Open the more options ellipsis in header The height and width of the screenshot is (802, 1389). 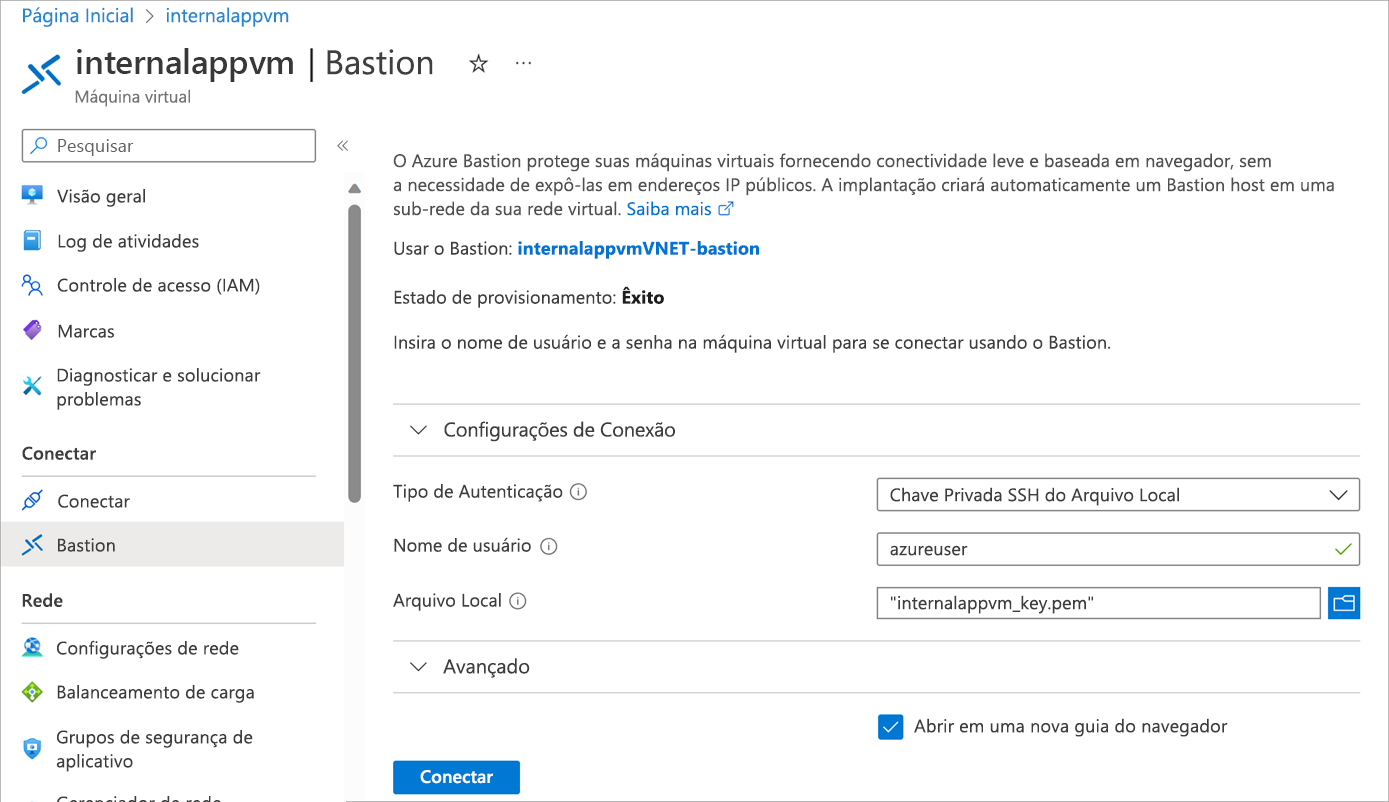point(523,63)
